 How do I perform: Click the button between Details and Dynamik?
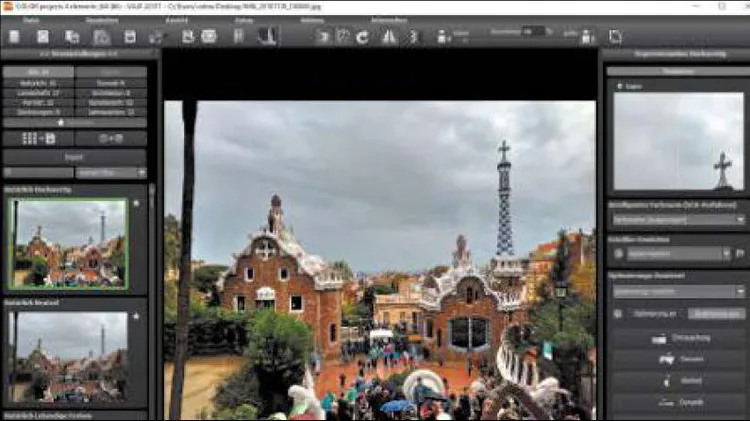pos(678,381)
